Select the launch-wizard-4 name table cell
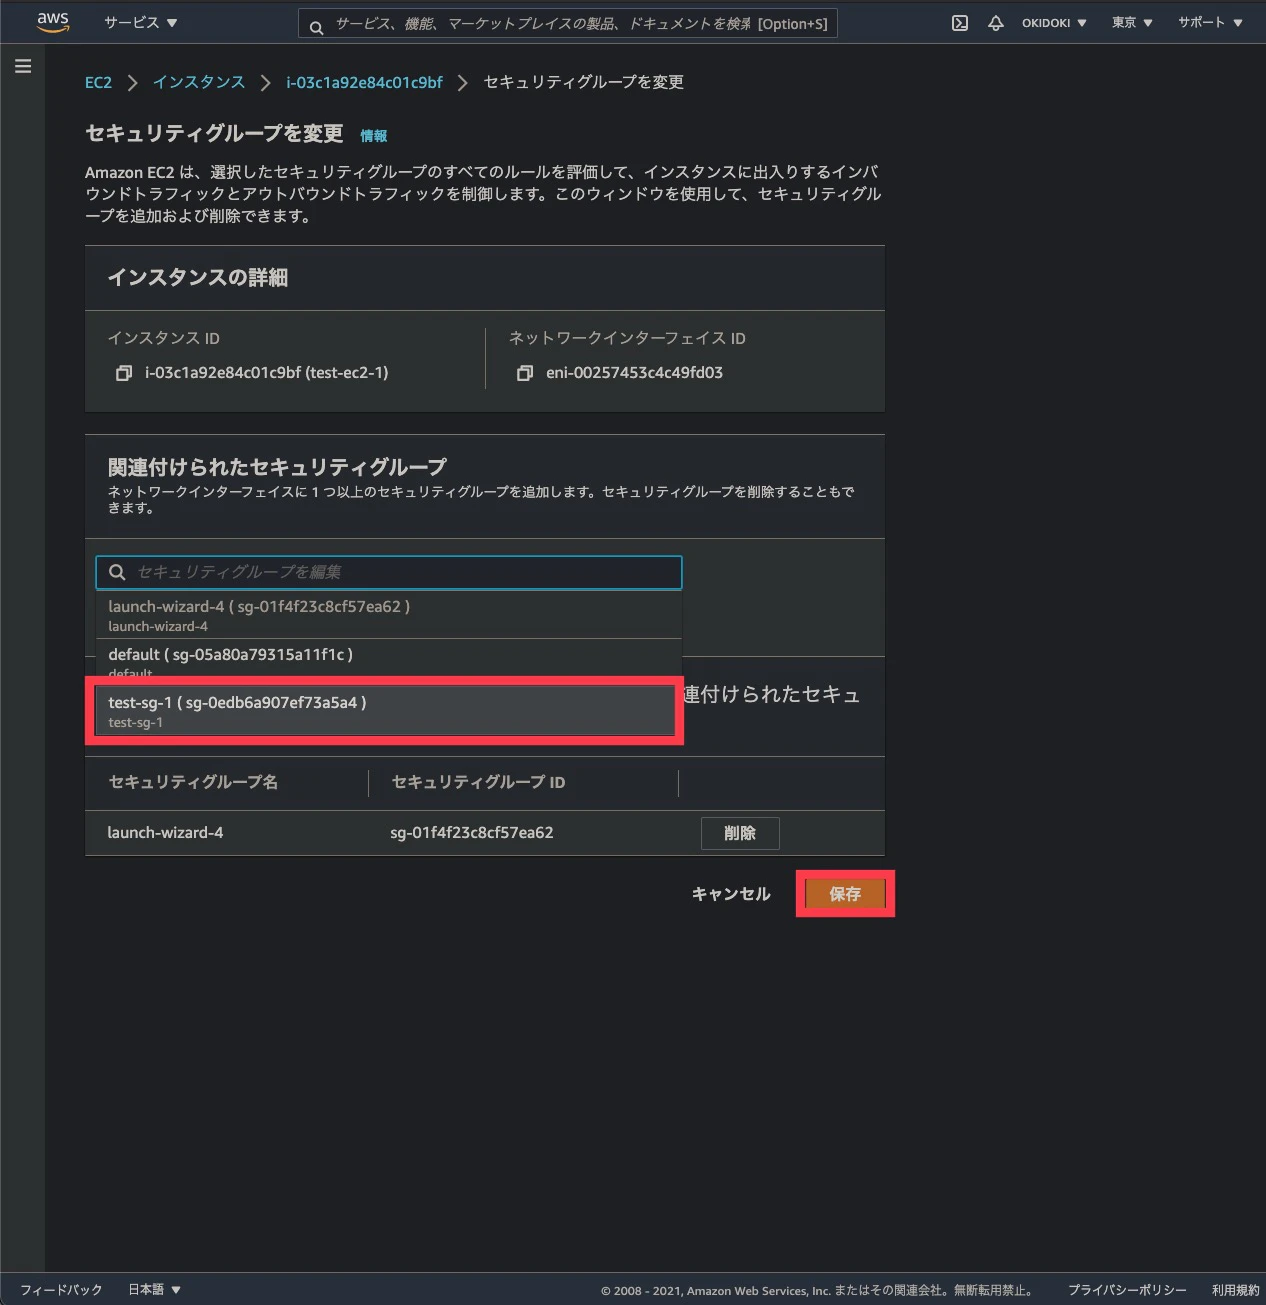The height and width of the screenshot is (1305, 1266). pos(165,833)
